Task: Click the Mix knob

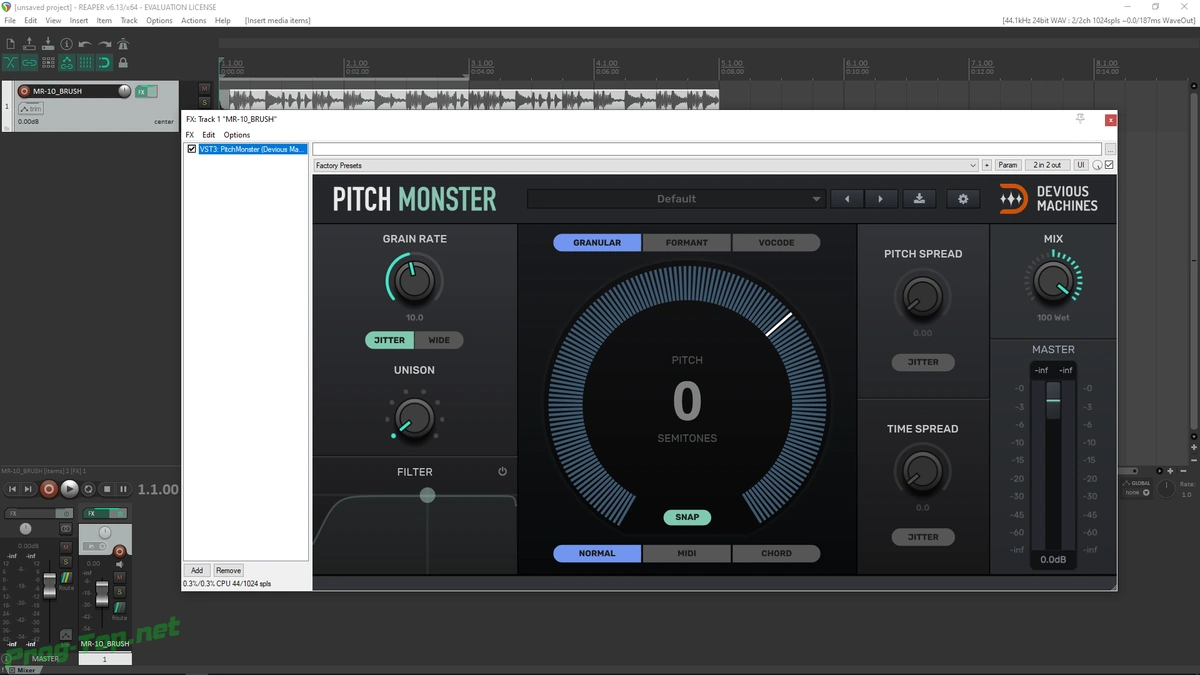Action: click(1052, 281)
